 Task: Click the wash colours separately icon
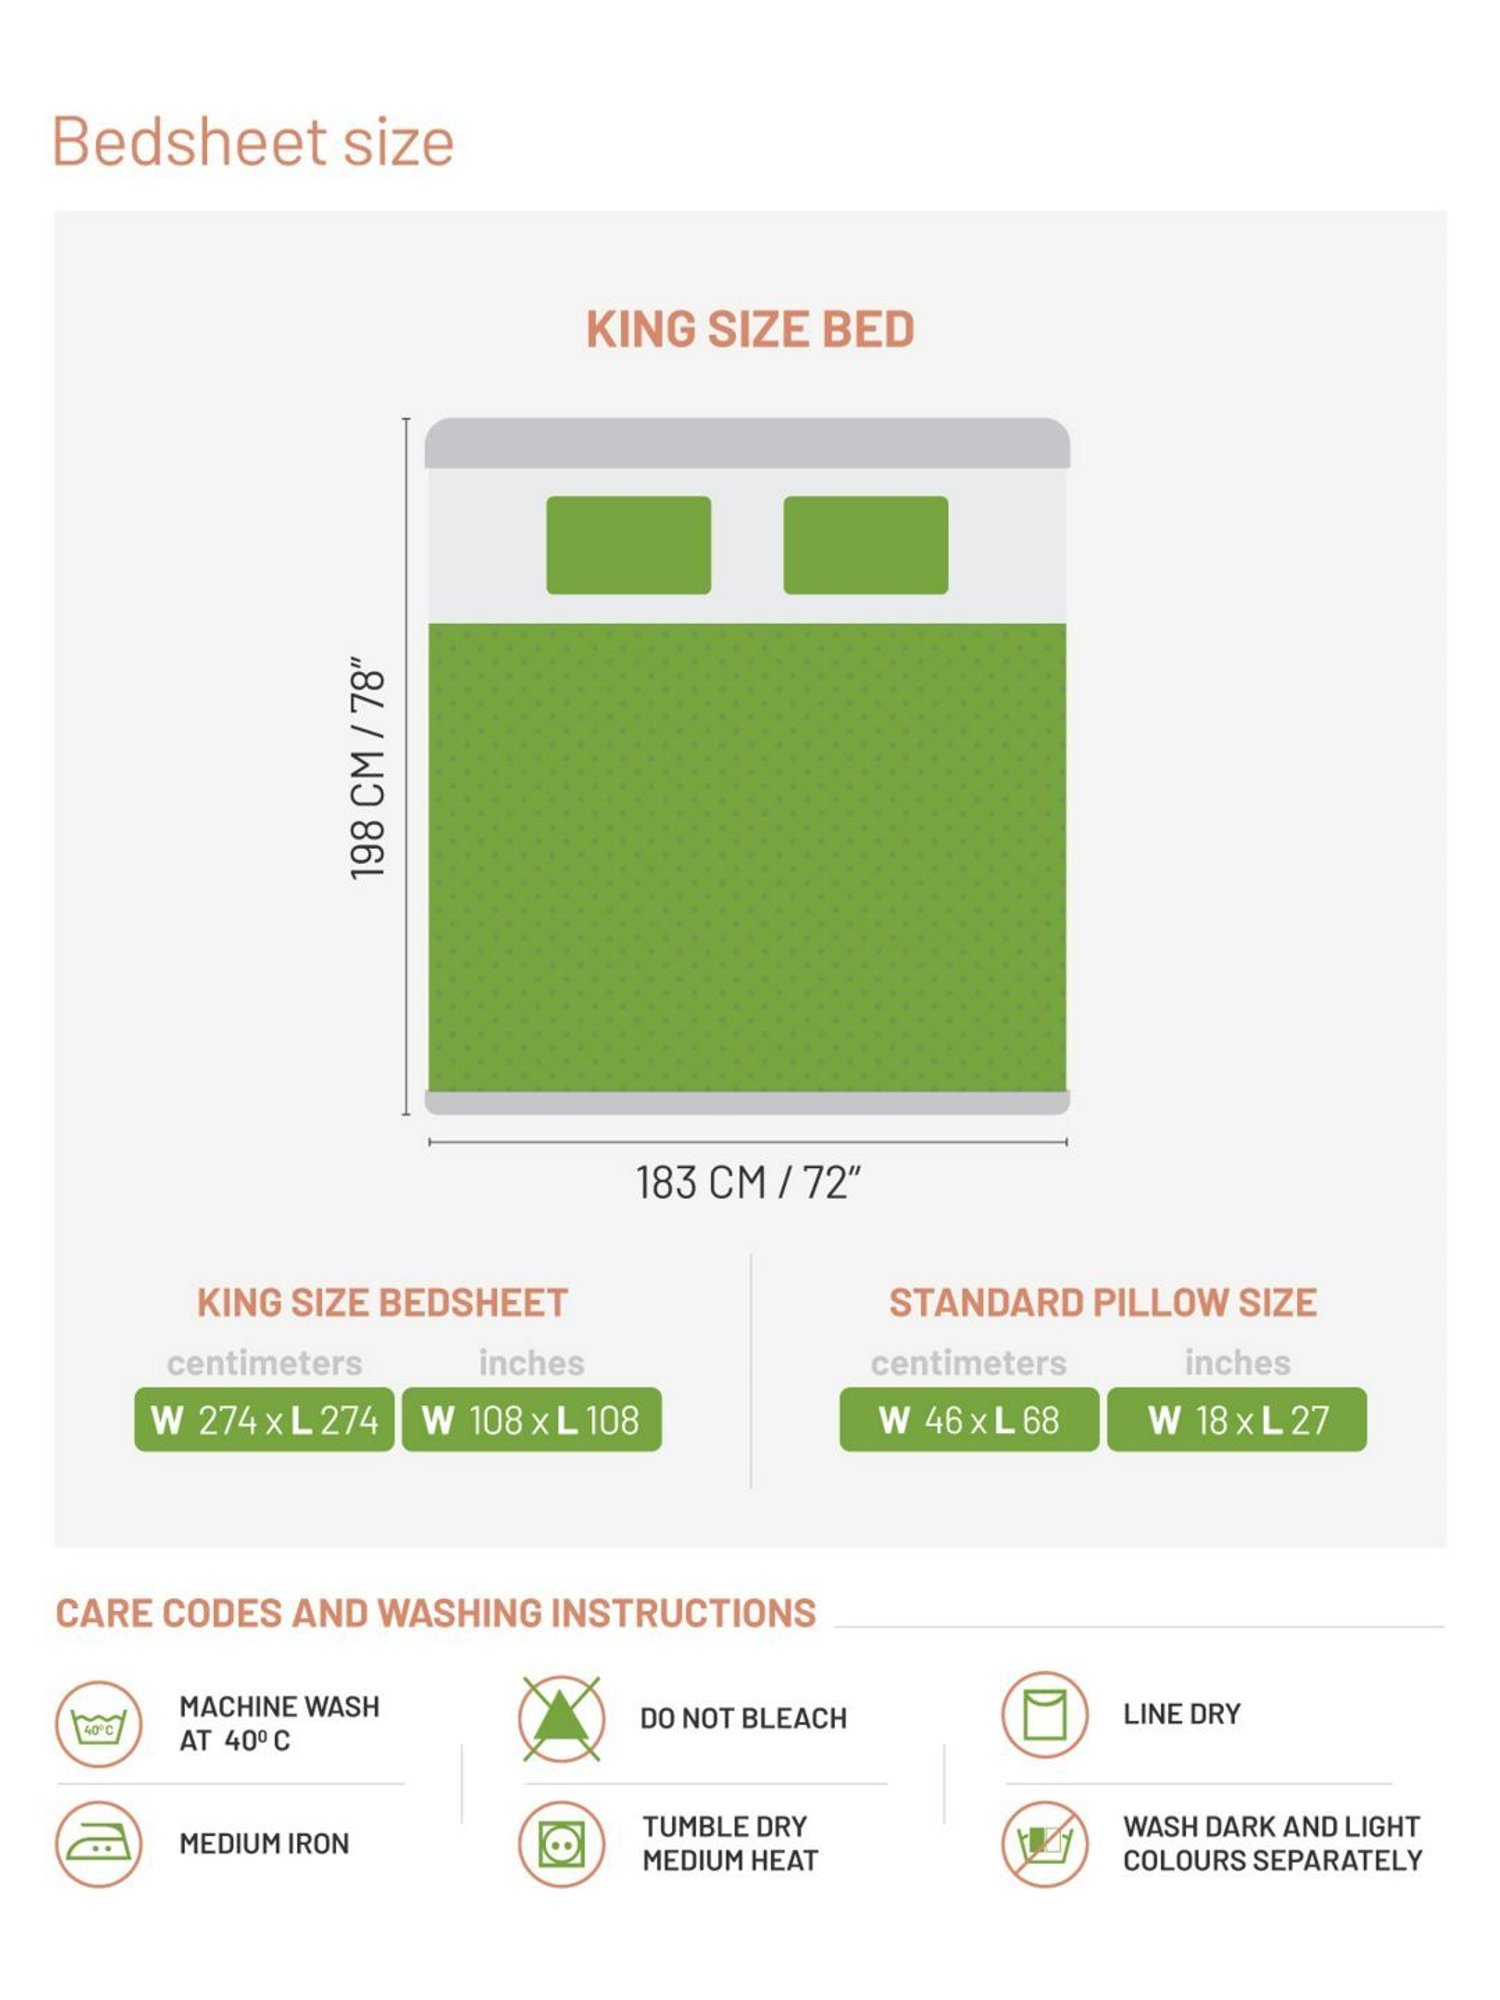(x=1044, y=1844)
